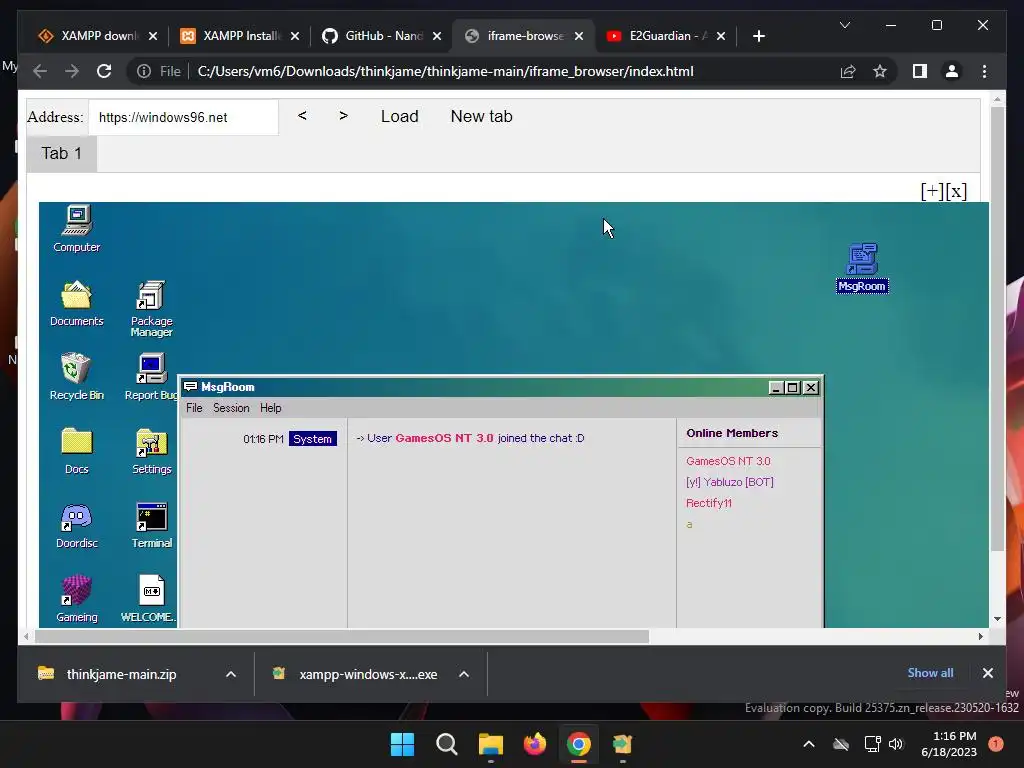
Task: Click Show all downloads link
Action: pos(930,673)
